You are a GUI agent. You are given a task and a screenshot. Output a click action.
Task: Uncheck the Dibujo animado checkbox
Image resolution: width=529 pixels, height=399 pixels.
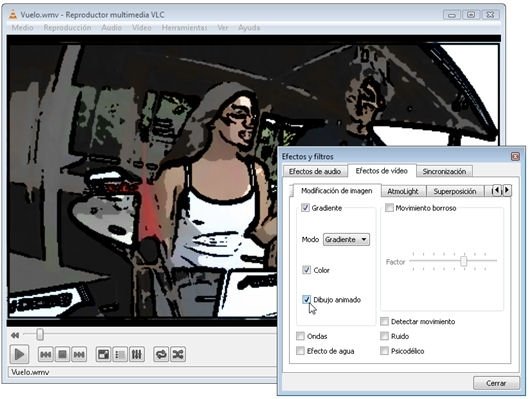pos(306,300)
